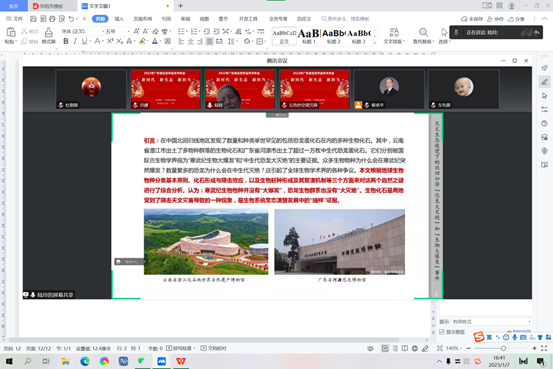Image resolution: width=553 pixels, height=369 pixels.
Task: Click the Share button at top right
Action: [x=516, y=19]
